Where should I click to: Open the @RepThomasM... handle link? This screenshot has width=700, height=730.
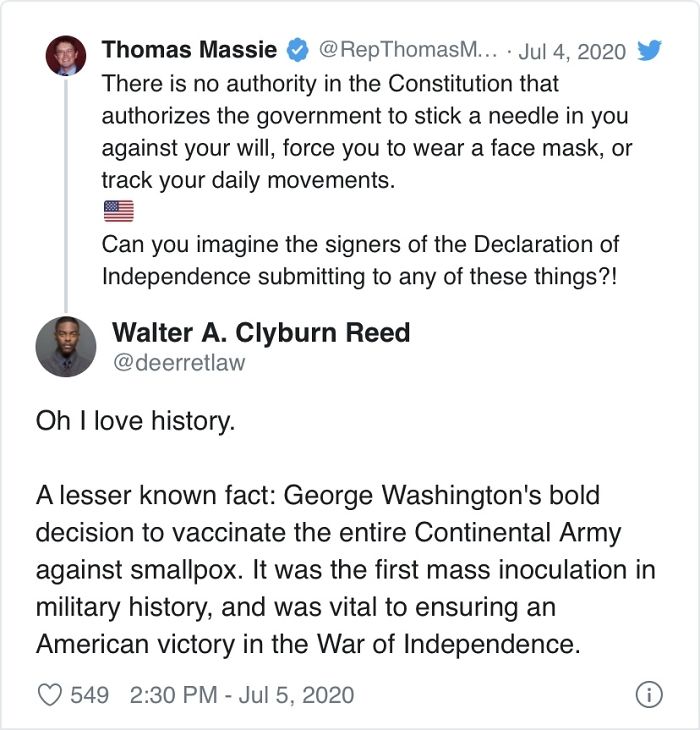tap(408, 49)
